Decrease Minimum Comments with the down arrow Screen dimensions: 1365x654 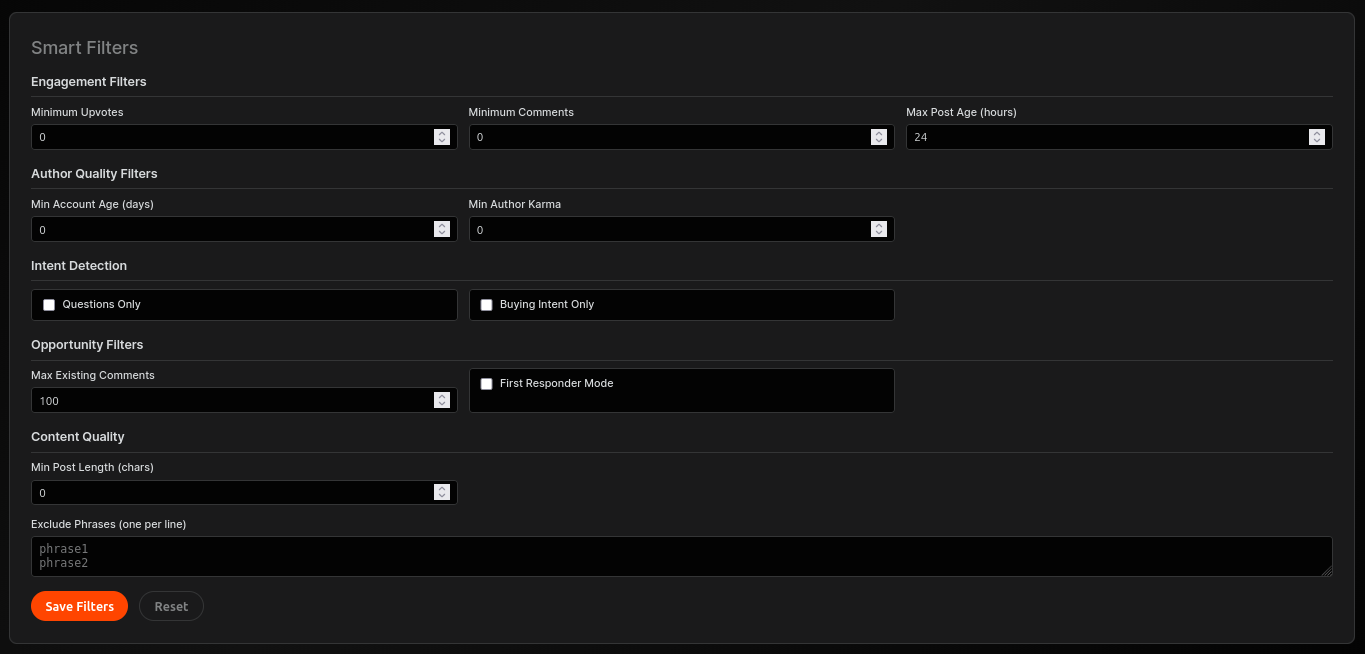879,141
